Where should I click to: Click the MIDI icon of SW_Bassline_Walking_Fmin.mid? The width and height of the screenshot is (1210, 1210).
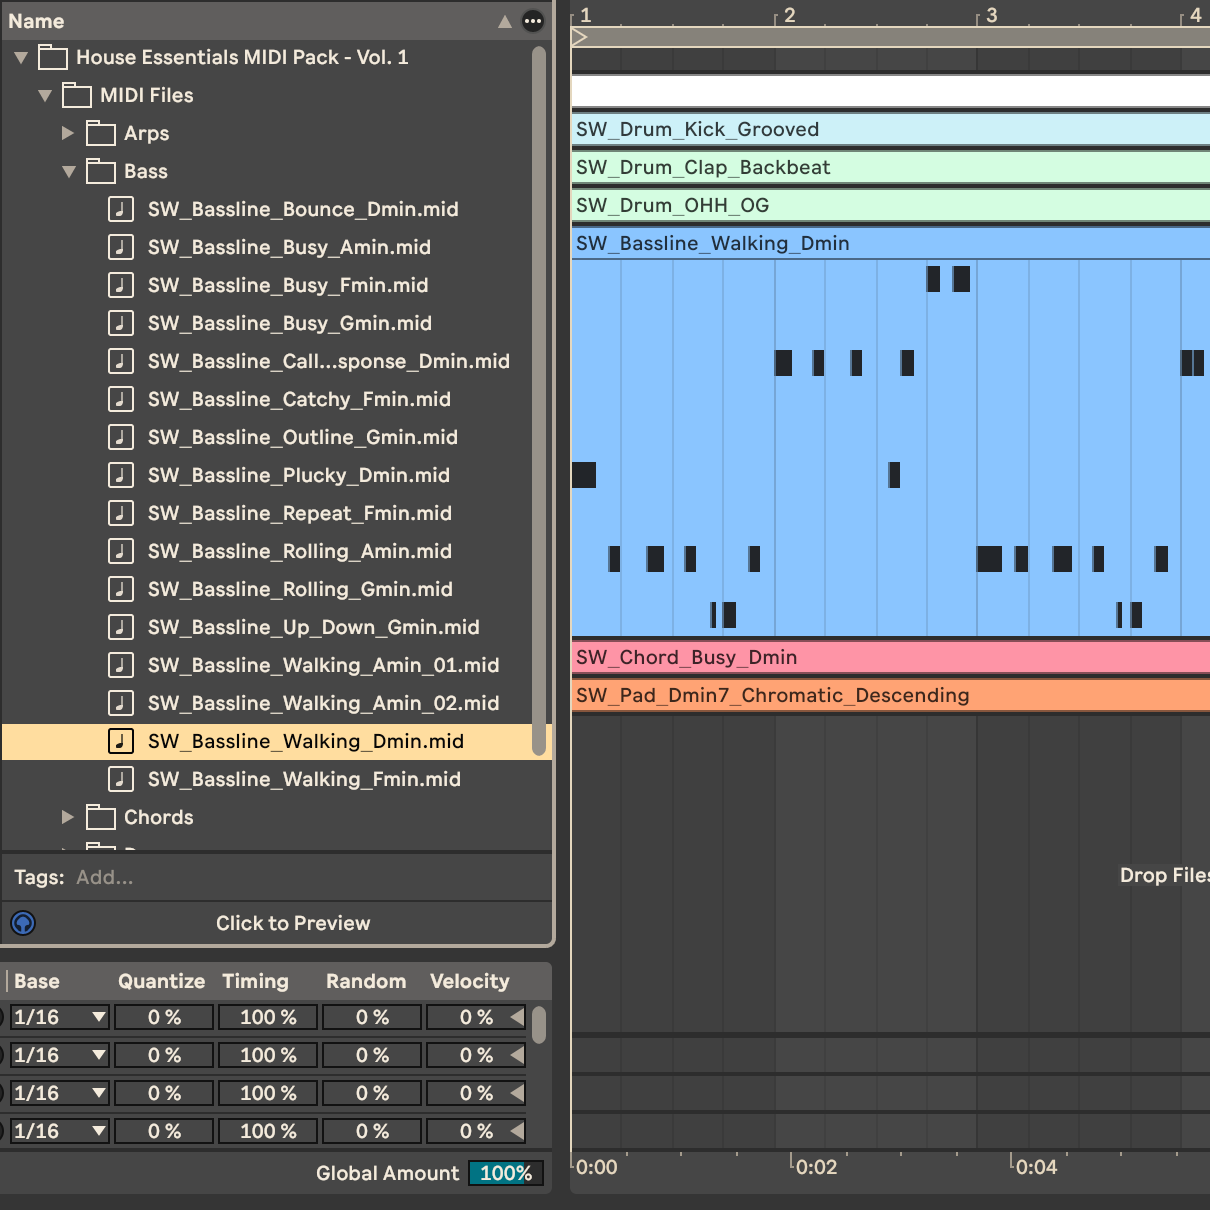pos(120,779)
